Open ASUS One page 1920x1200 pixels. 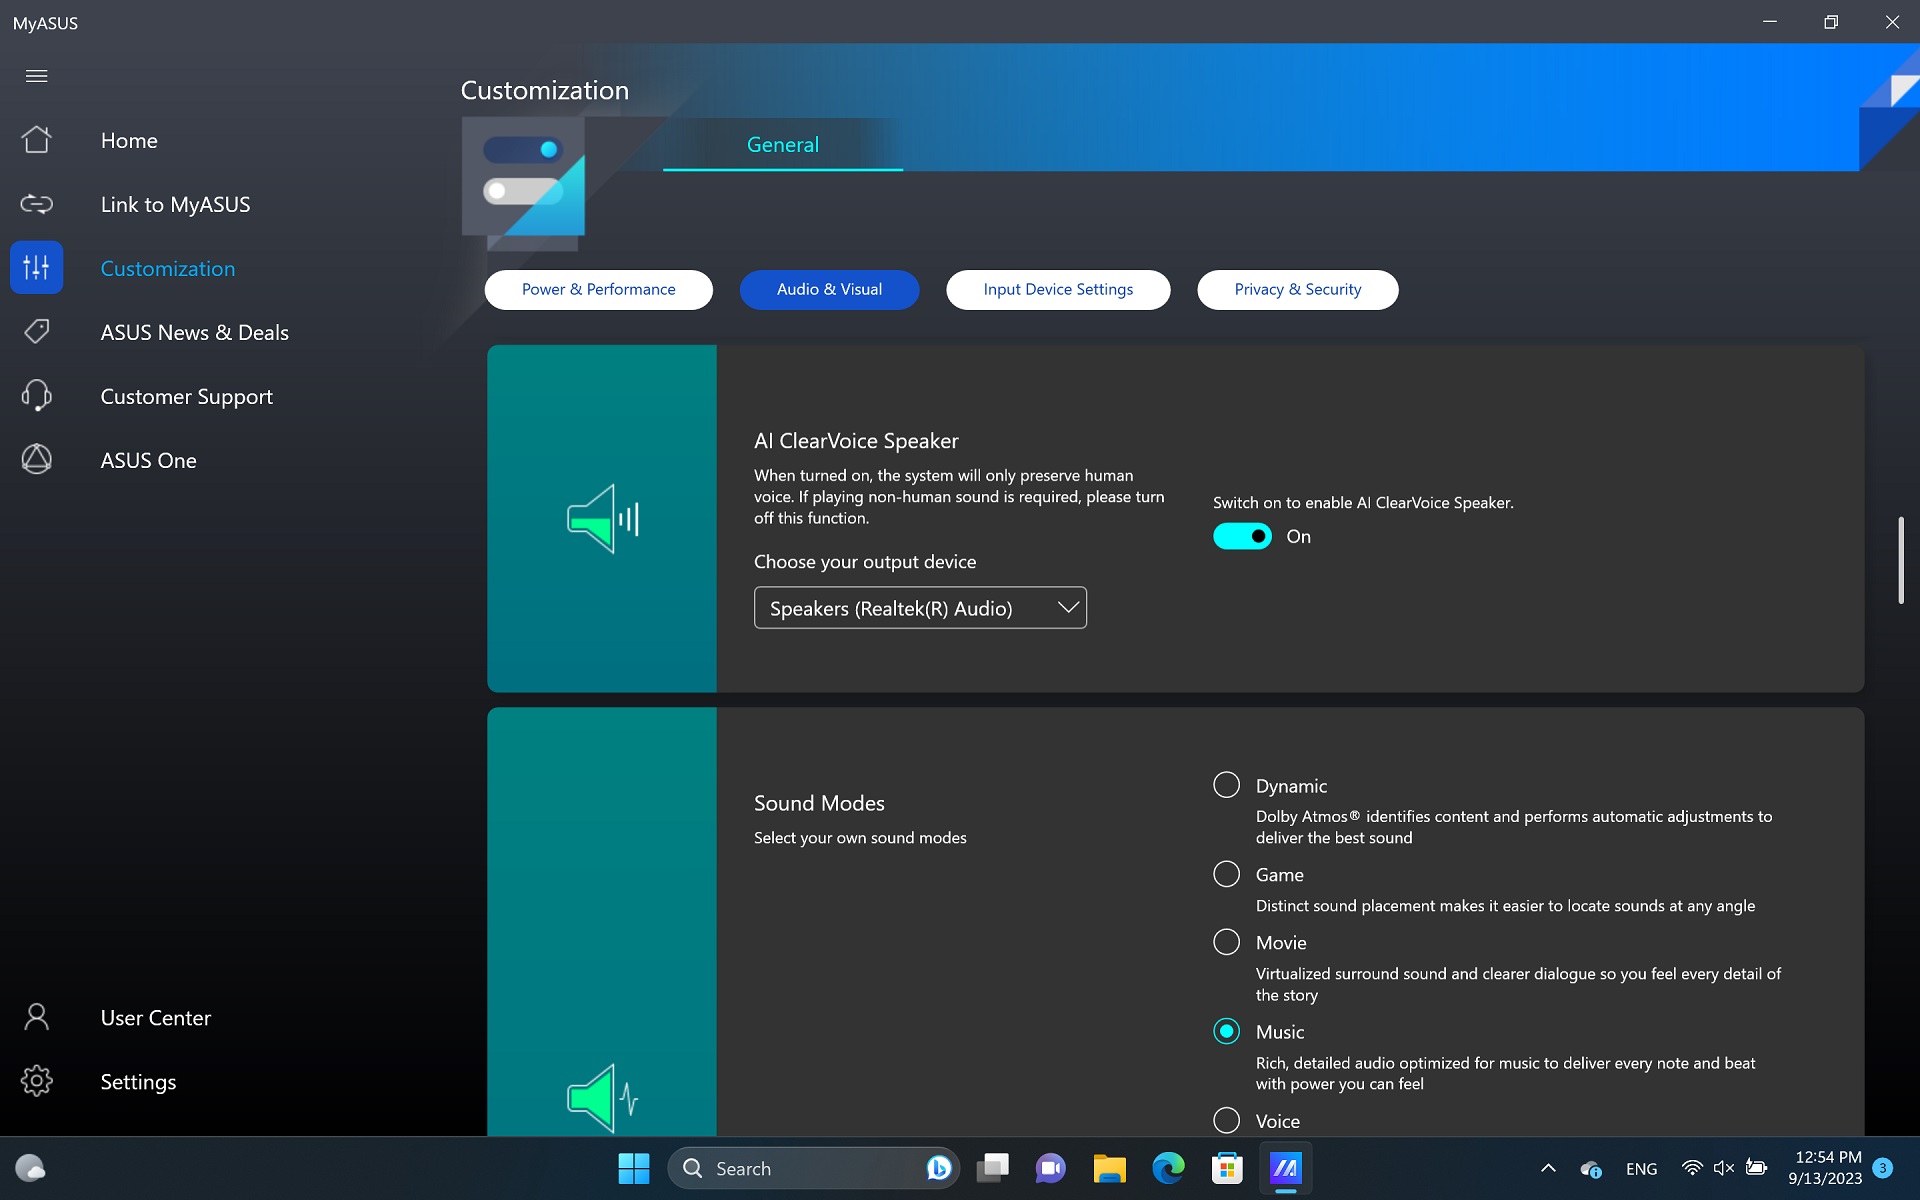(x=149, y=461)
